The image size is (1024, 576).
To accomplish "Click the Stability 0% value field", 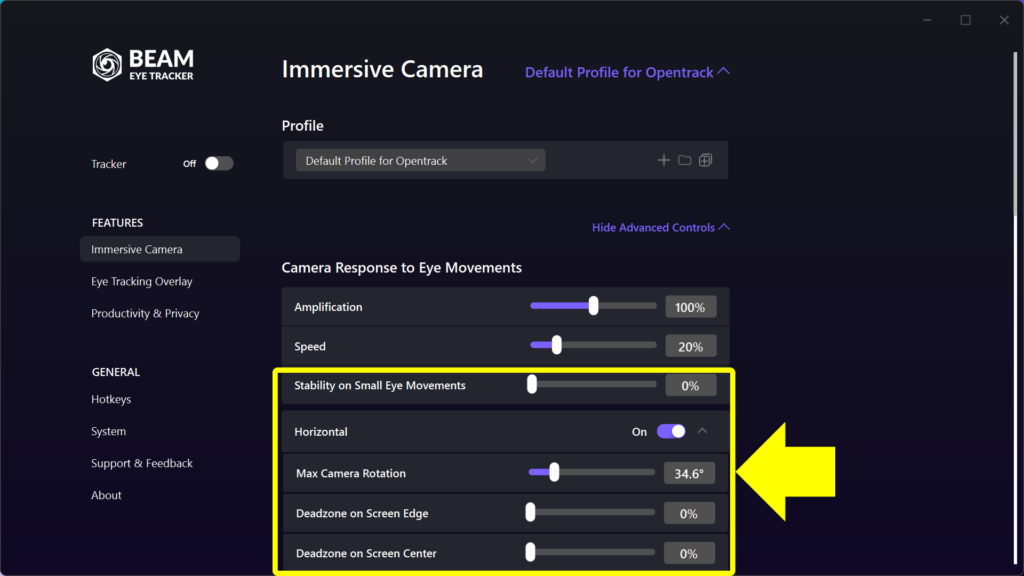I will click(690, 385).
